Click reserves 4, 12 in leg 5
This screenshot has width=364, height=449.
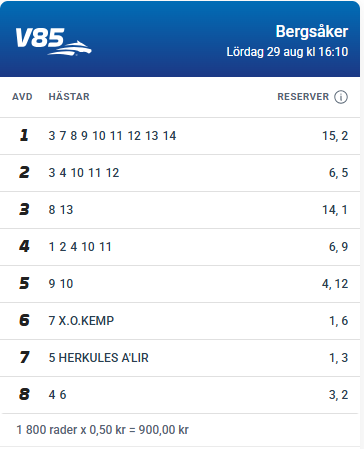335,284
